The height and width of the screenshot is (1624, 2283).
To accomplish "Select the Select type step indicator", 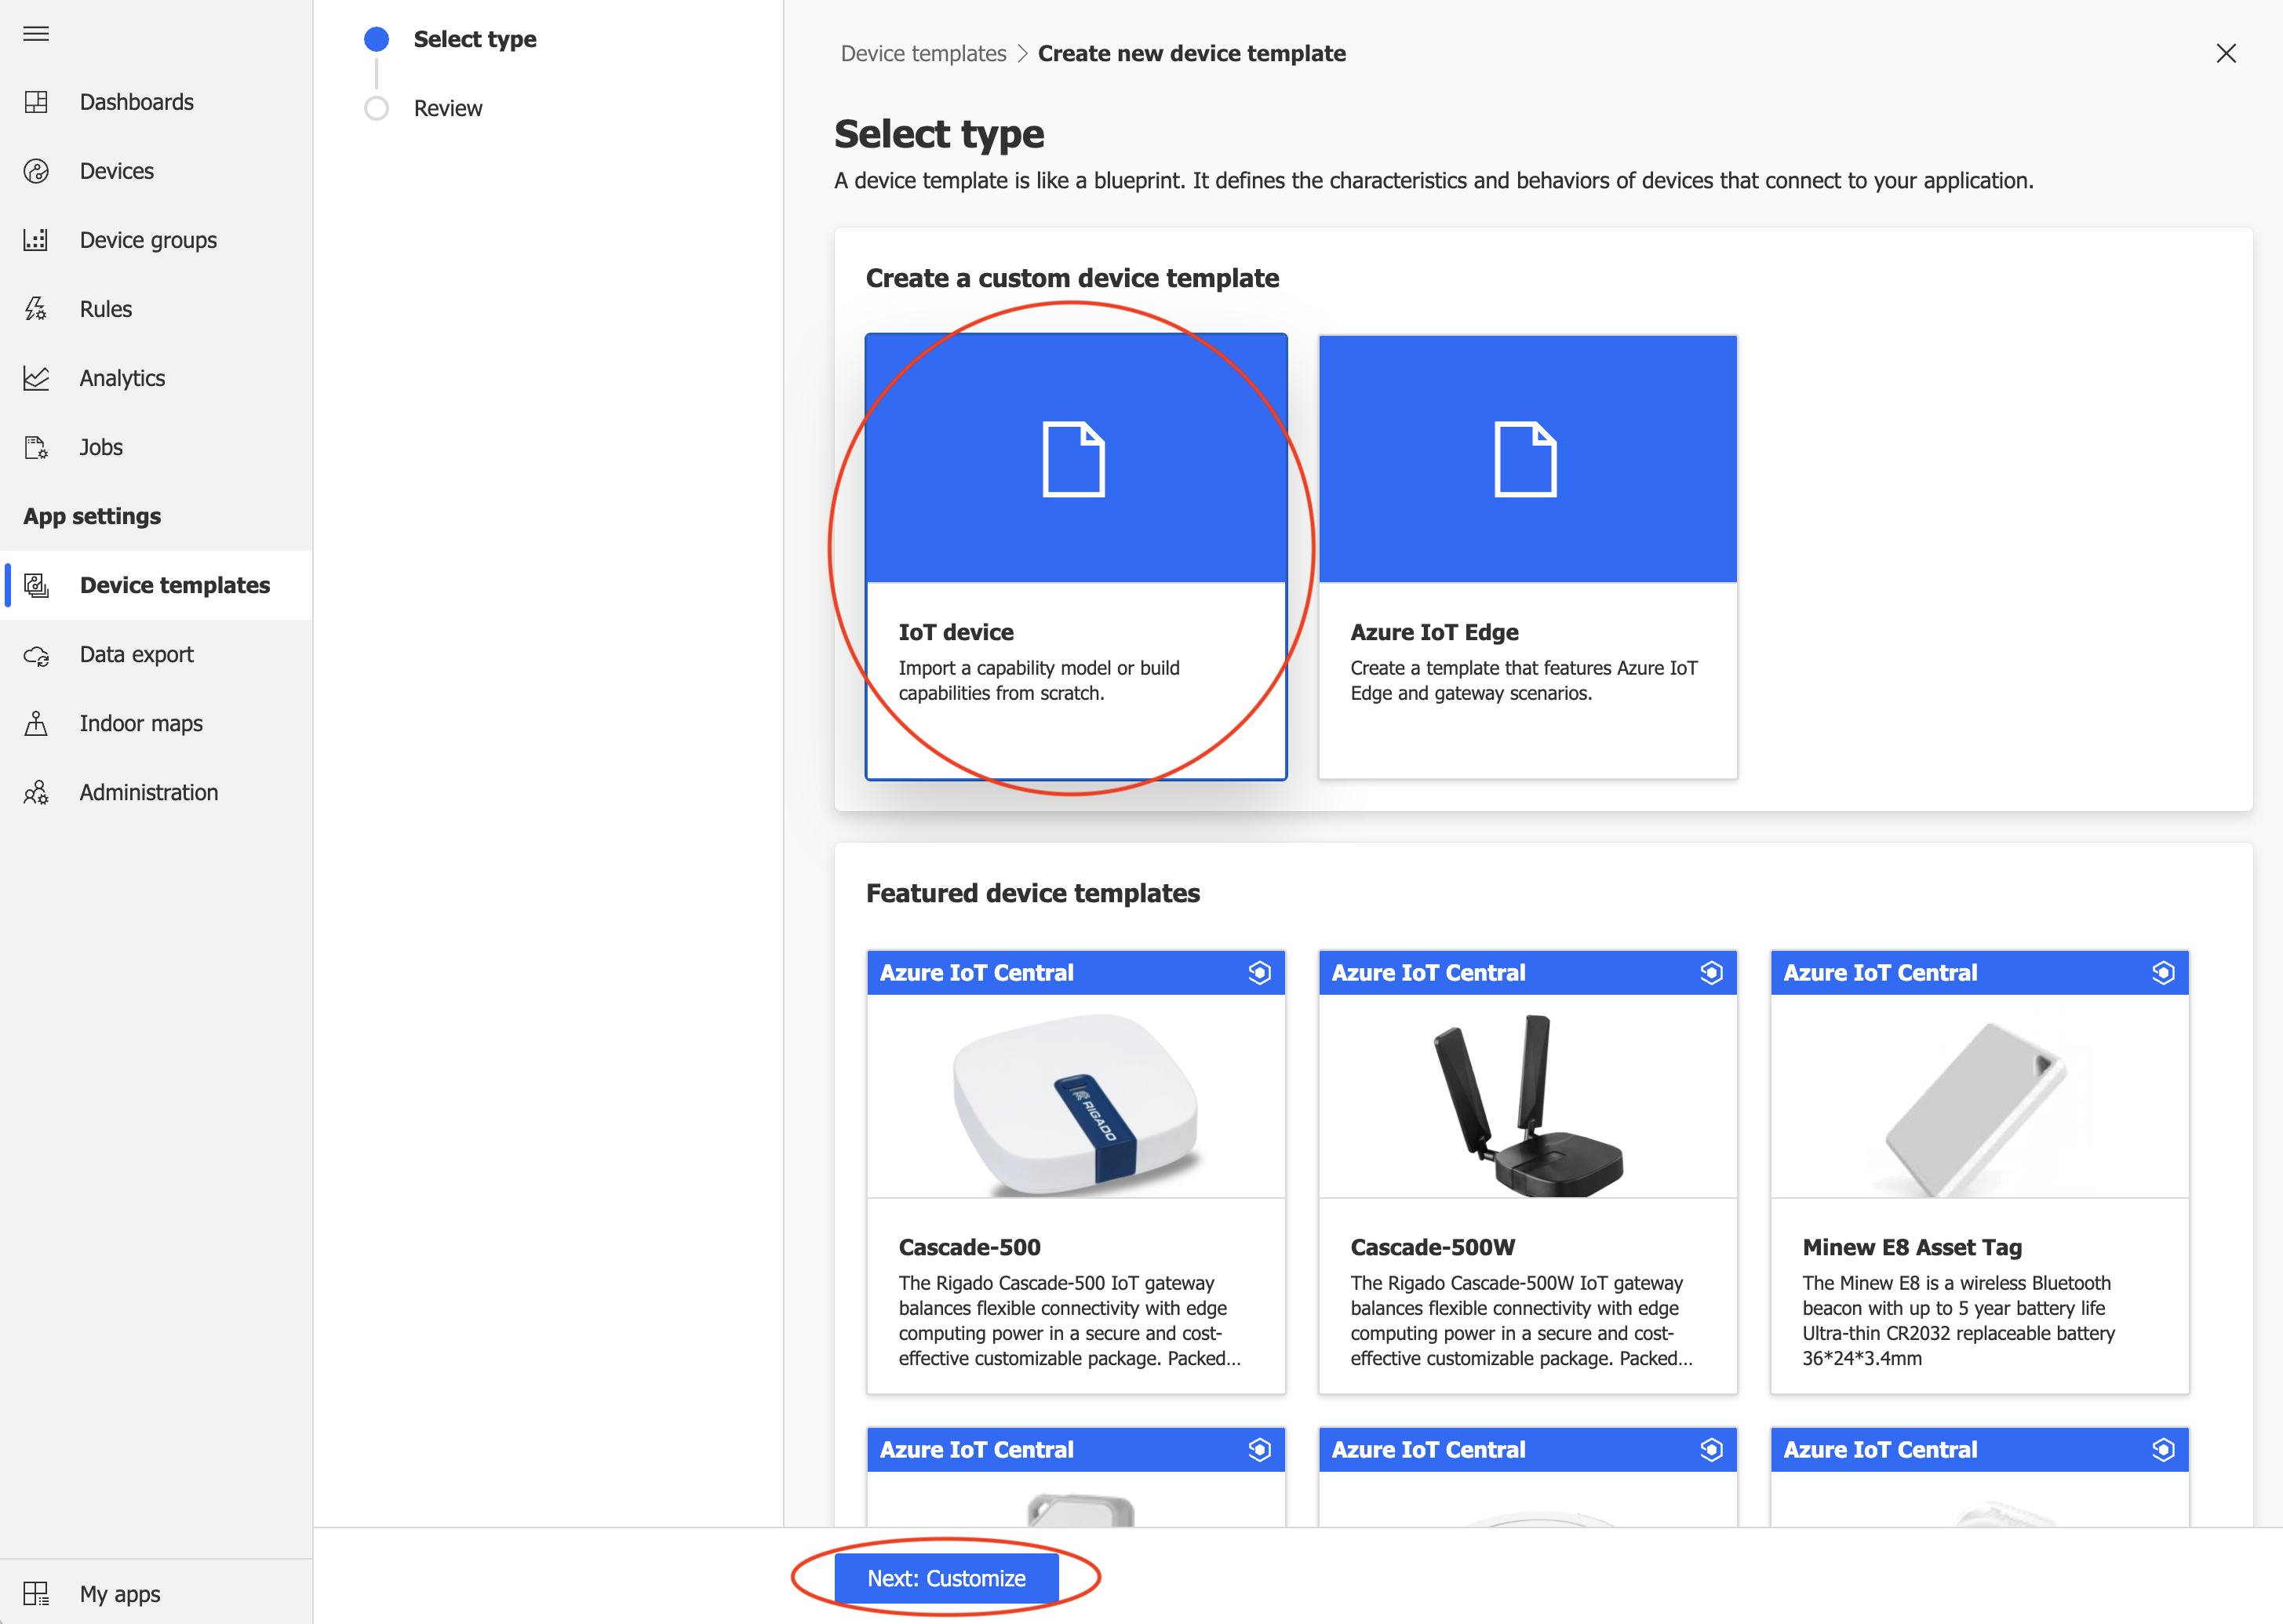I will point(376,39).
